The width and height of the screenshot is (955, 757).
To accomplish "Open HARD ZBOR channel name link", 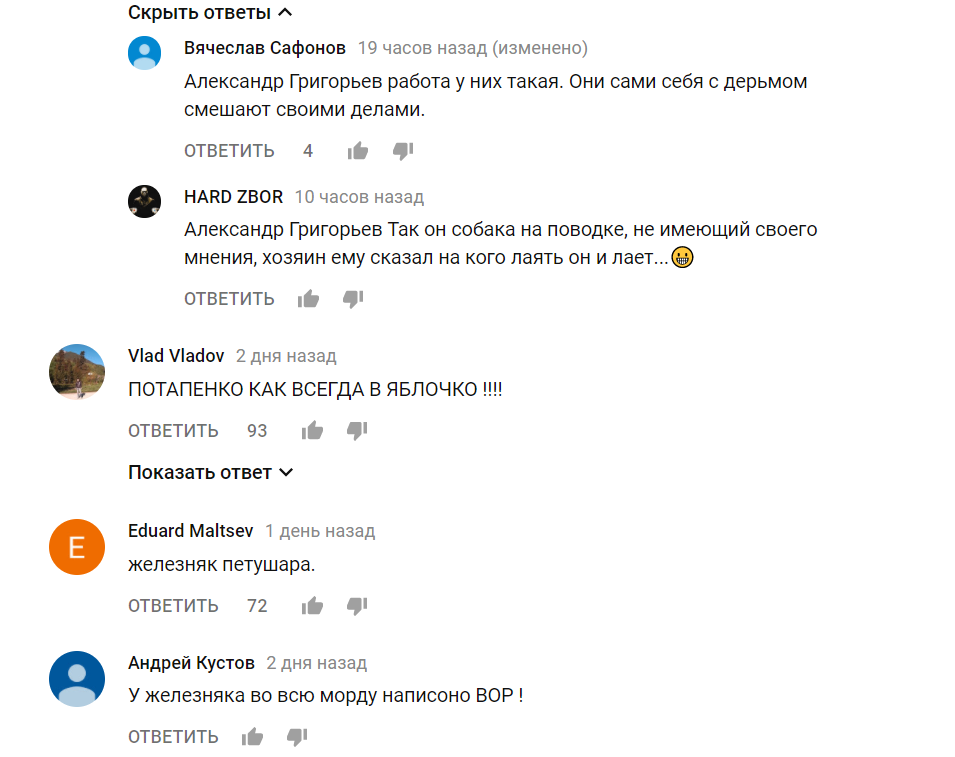I will [233, 197].
